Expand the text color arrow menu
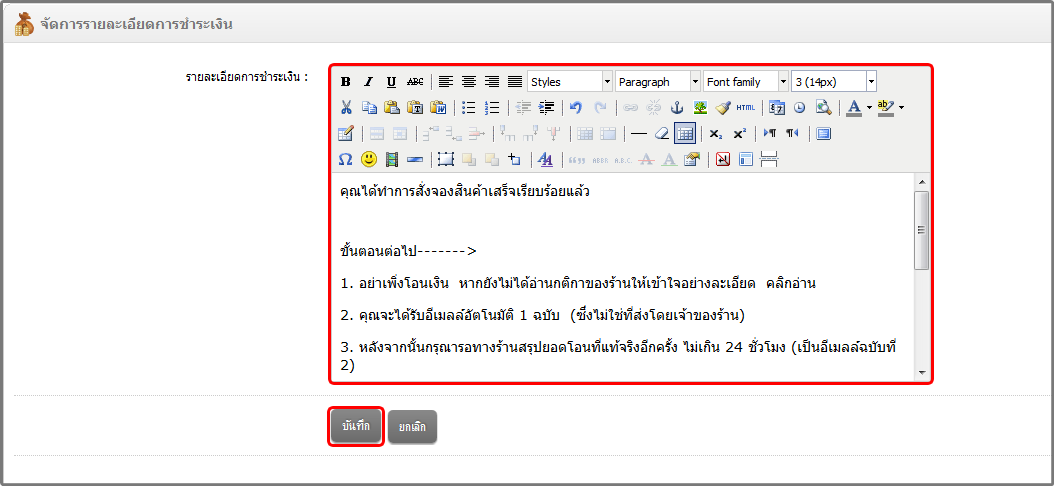1054x486 pixels. (x=869, y=107)
